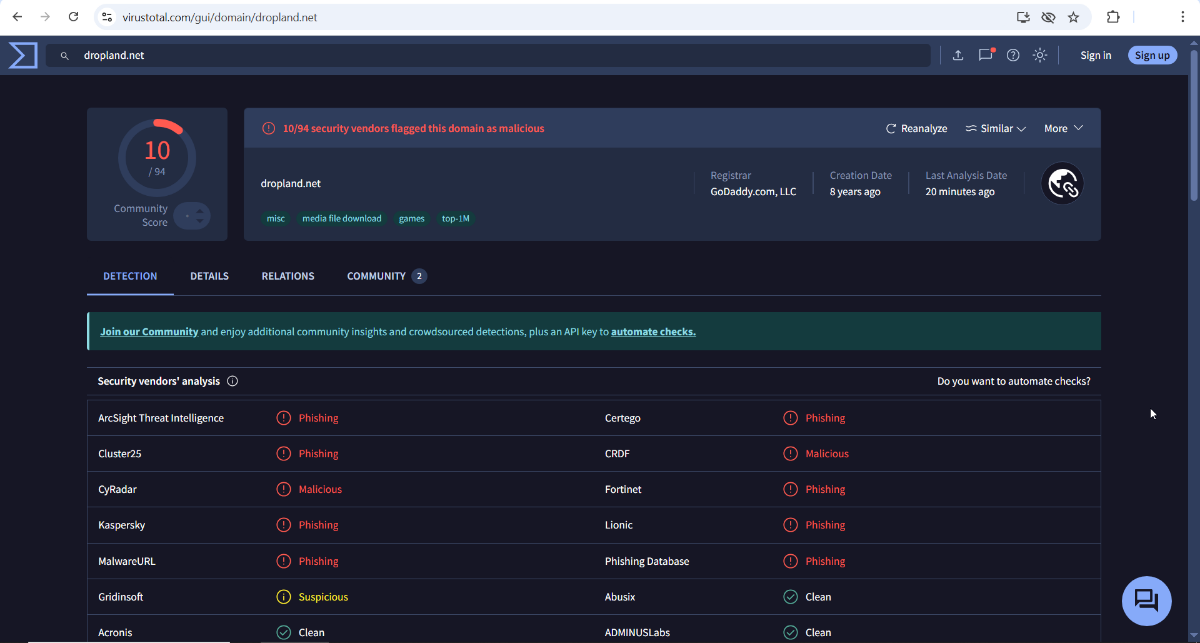Click the Phishing Database vendor name
The height and width of the screenshot is (643, 1200).
[x=647, y=561]
